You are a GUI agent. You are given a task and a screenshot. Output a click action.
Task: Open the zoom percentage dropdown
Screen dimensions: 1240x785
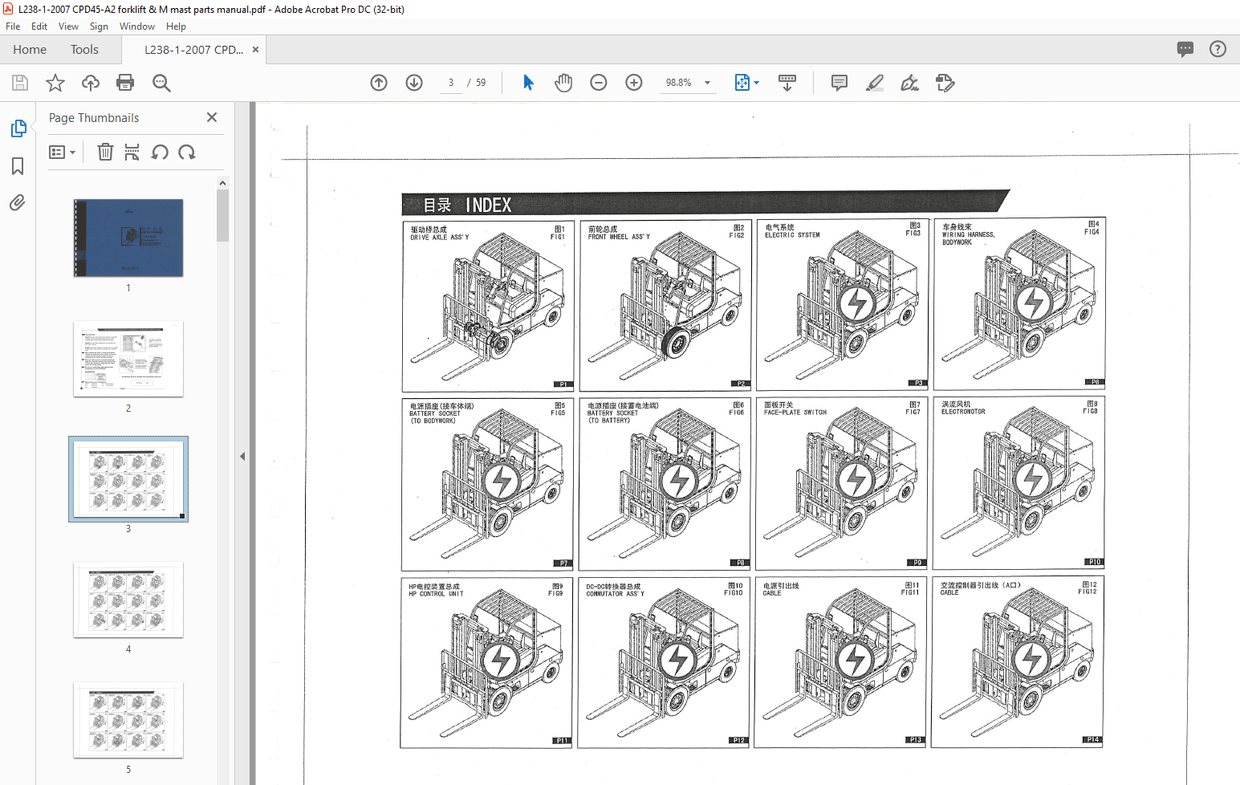[706, 83]
